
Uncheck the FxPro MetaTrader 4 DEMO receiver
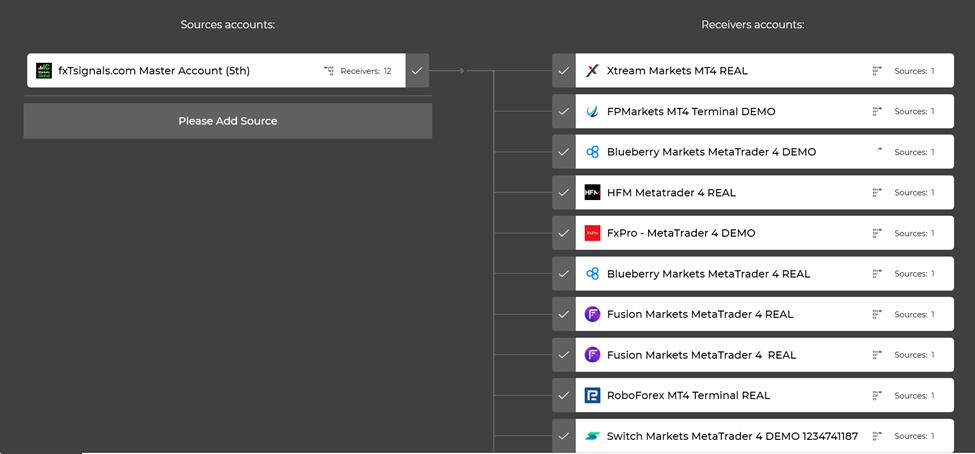pyautogui.click(x=564, y=233)
